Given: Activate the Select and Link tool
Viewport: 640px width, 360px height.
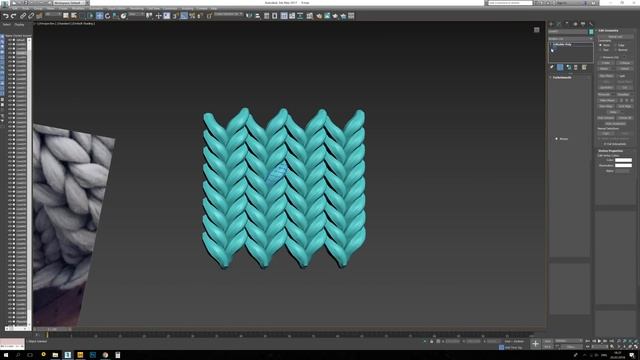Looking at the screenshot, I should click(23, 16).
